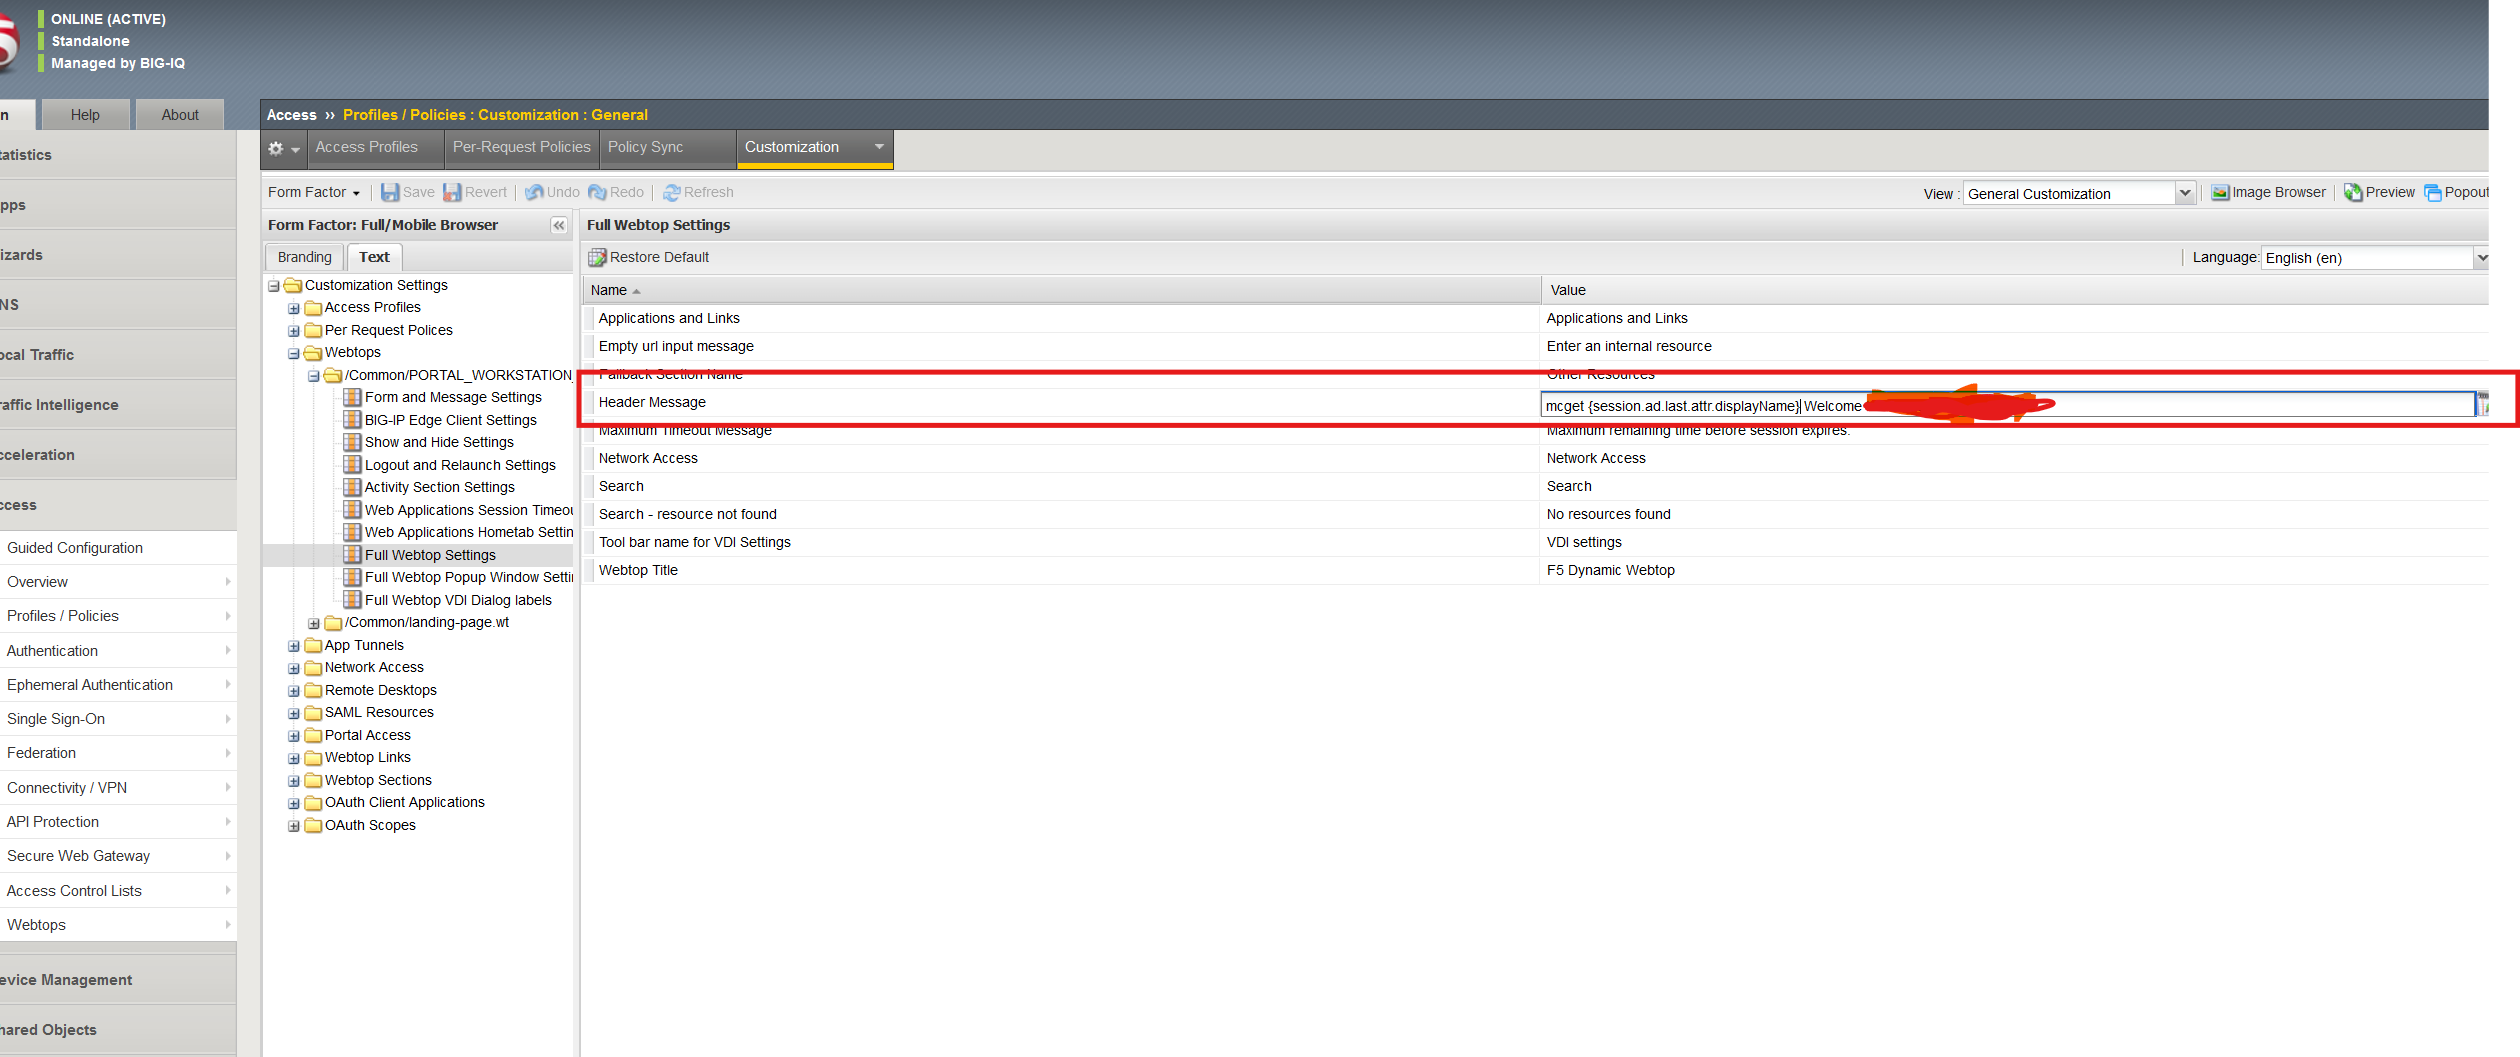The height and width of the screenshot is (1057, 2520).
Task: Open the Image Browser
Action: (x=2268, y=192)
